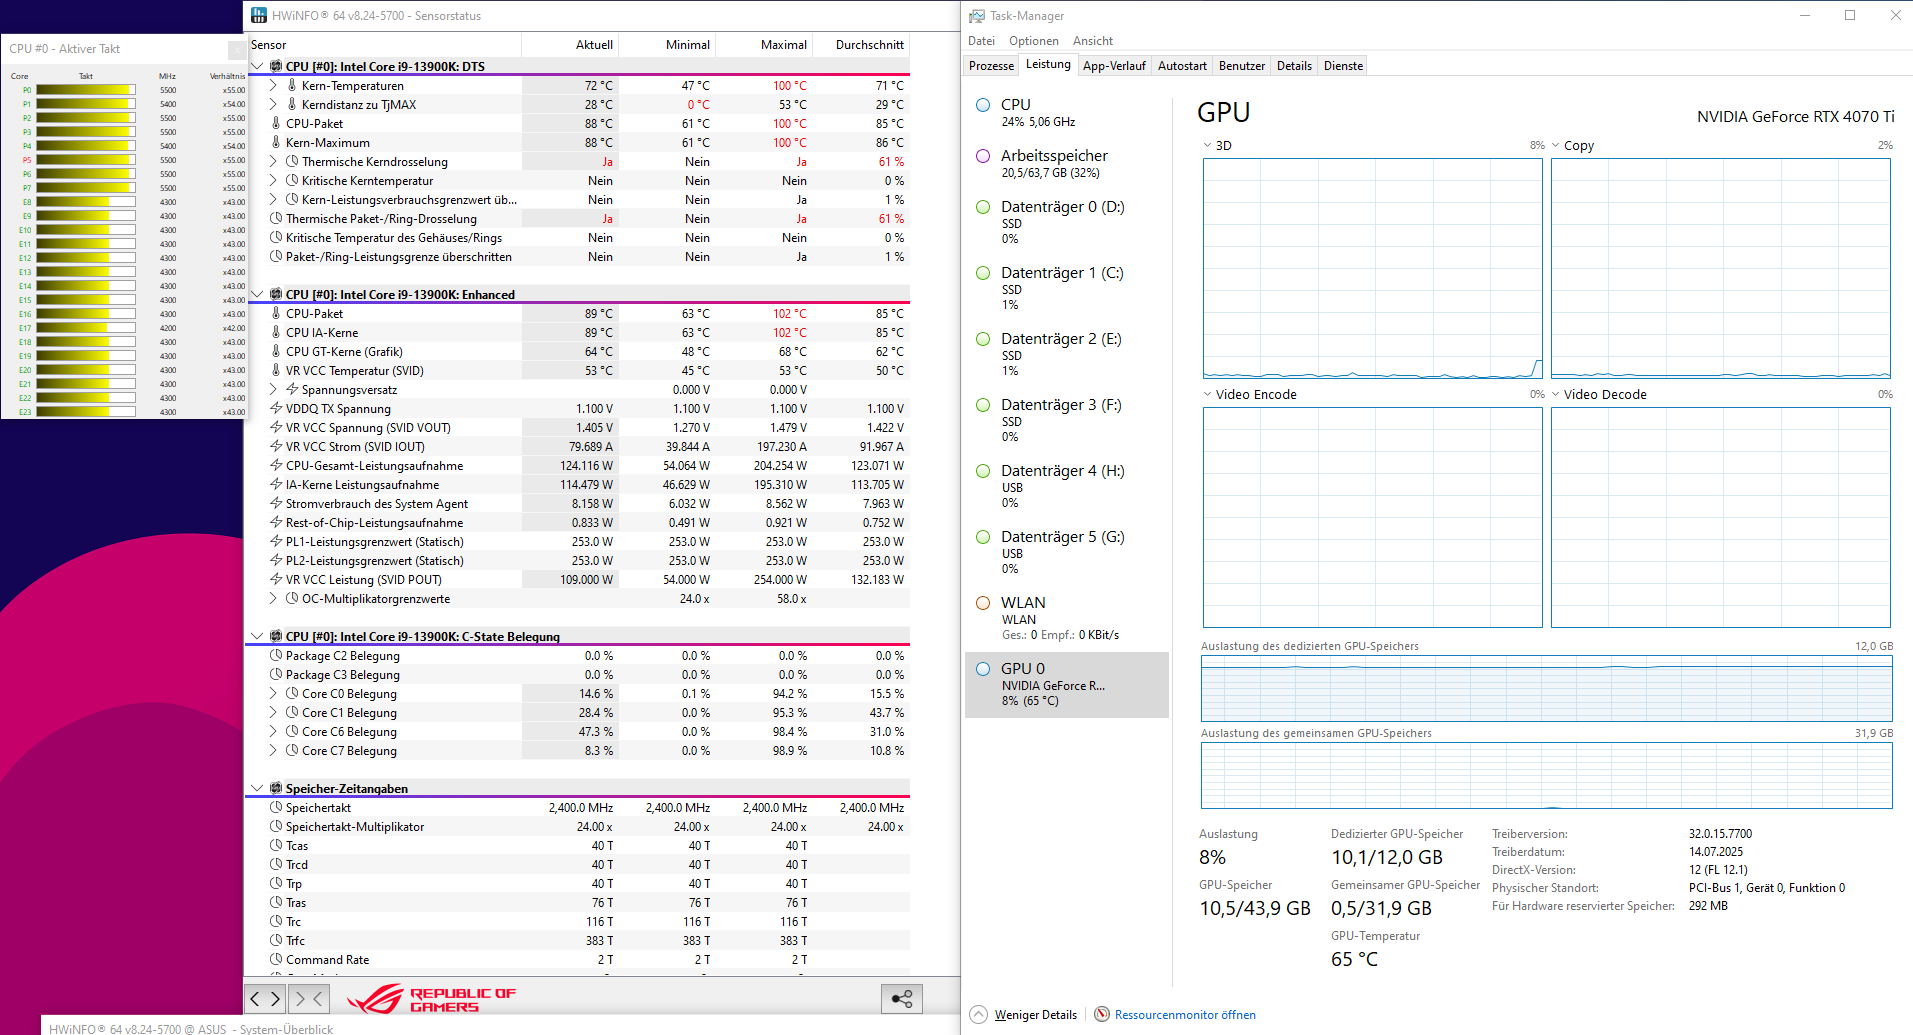1913x1035 pixels.
Task: Click the Minimal column header
Action: (668, 45)
